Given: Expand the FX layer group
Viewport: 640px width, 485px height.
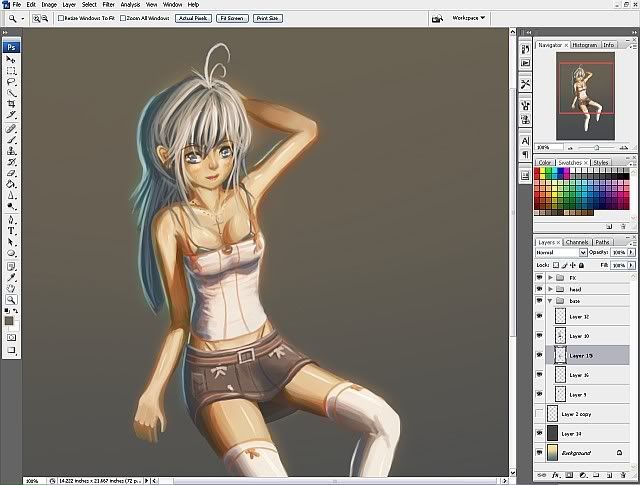Looking at the screenshot, I should [550, 277].
